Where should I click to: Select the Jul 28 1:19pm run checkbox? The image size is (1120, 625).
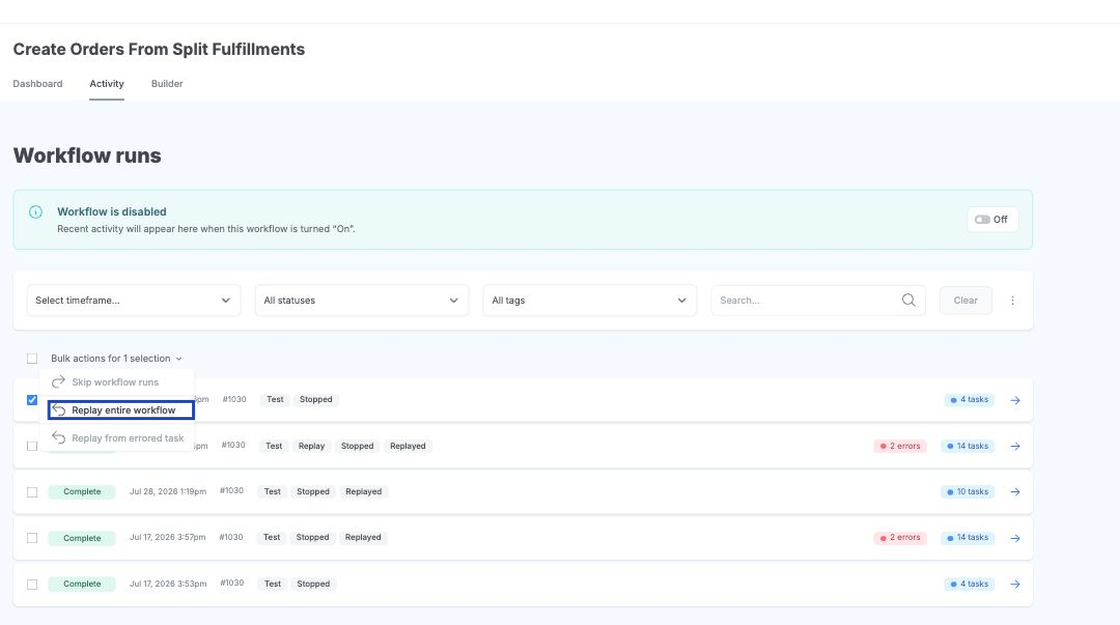32,492
